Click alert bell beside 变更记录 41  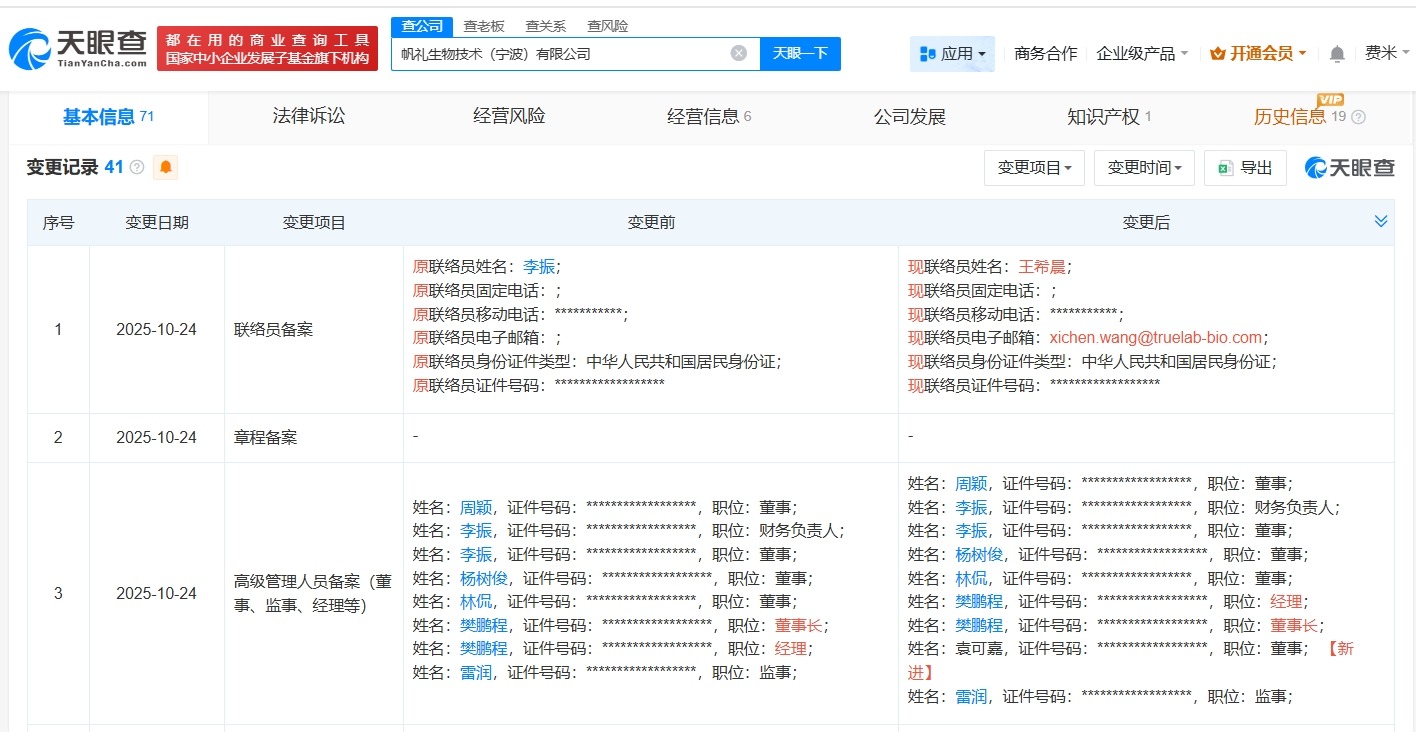tap(166, 167)
